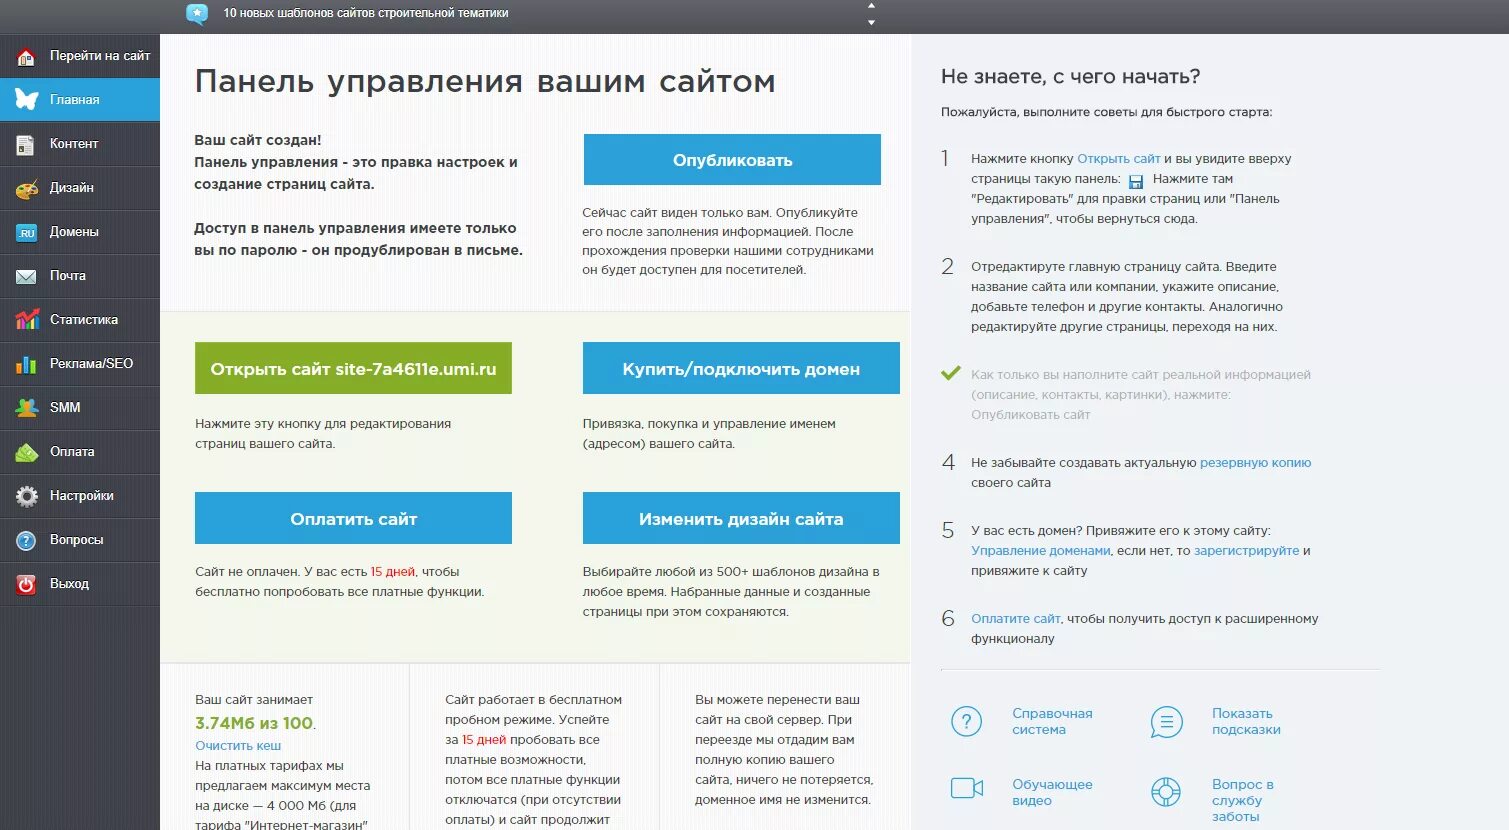Viewport: 1509px width, 830px height.
Task: Open Обучающее видео link
Action: pyautogui.click(x=1052, y=792)
